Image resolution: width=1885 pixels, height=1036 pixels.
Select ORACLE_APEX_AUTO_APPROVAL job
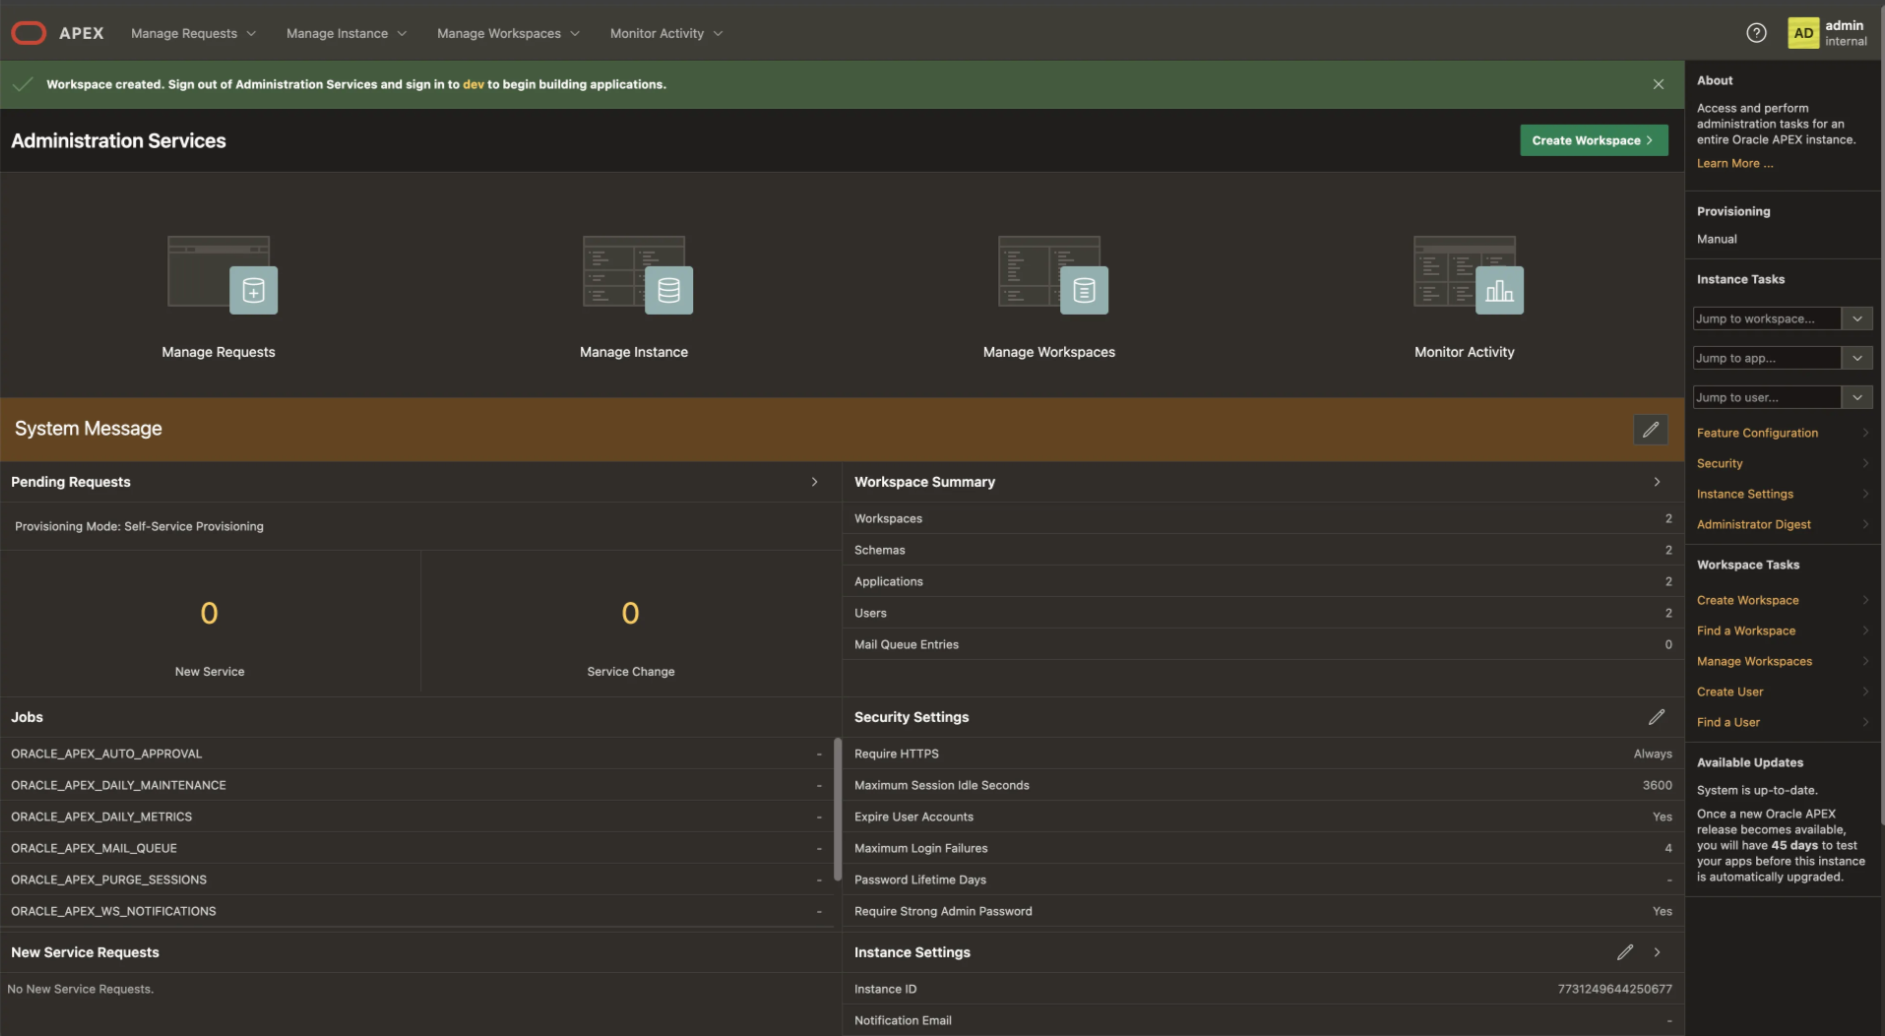point(416,753)
